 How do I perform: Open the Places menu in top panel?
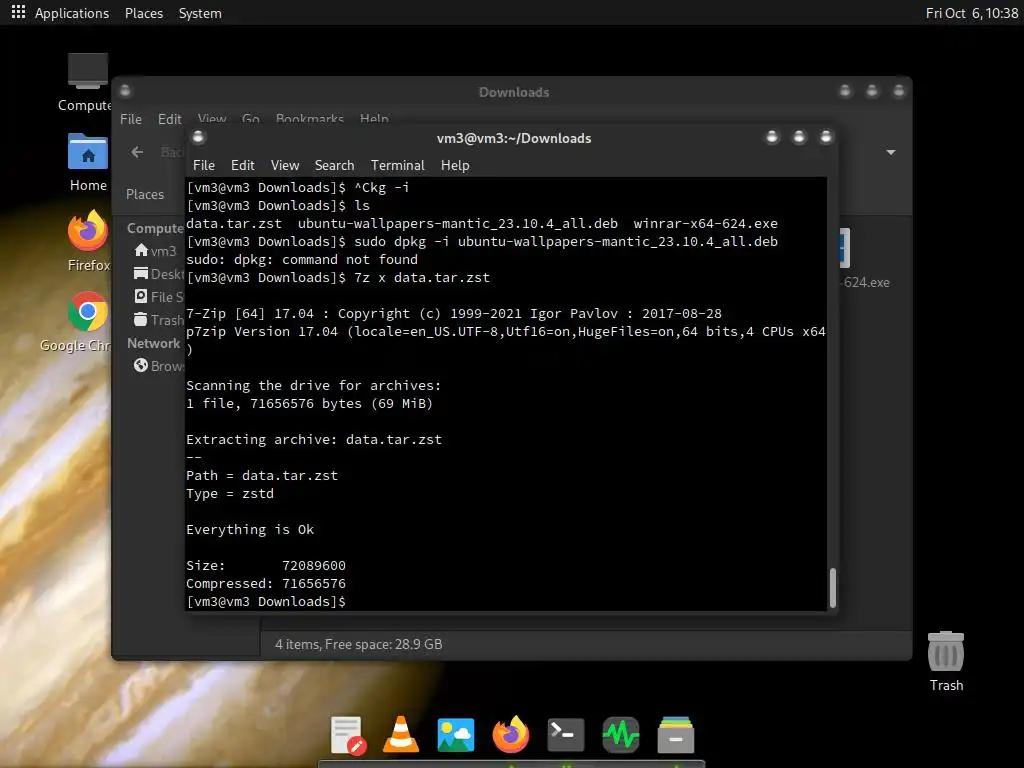tap(144, 13)
